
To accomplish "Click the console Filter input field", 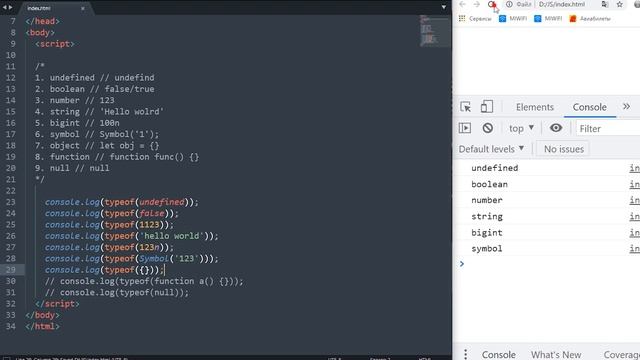I will (x=608, y=129).
